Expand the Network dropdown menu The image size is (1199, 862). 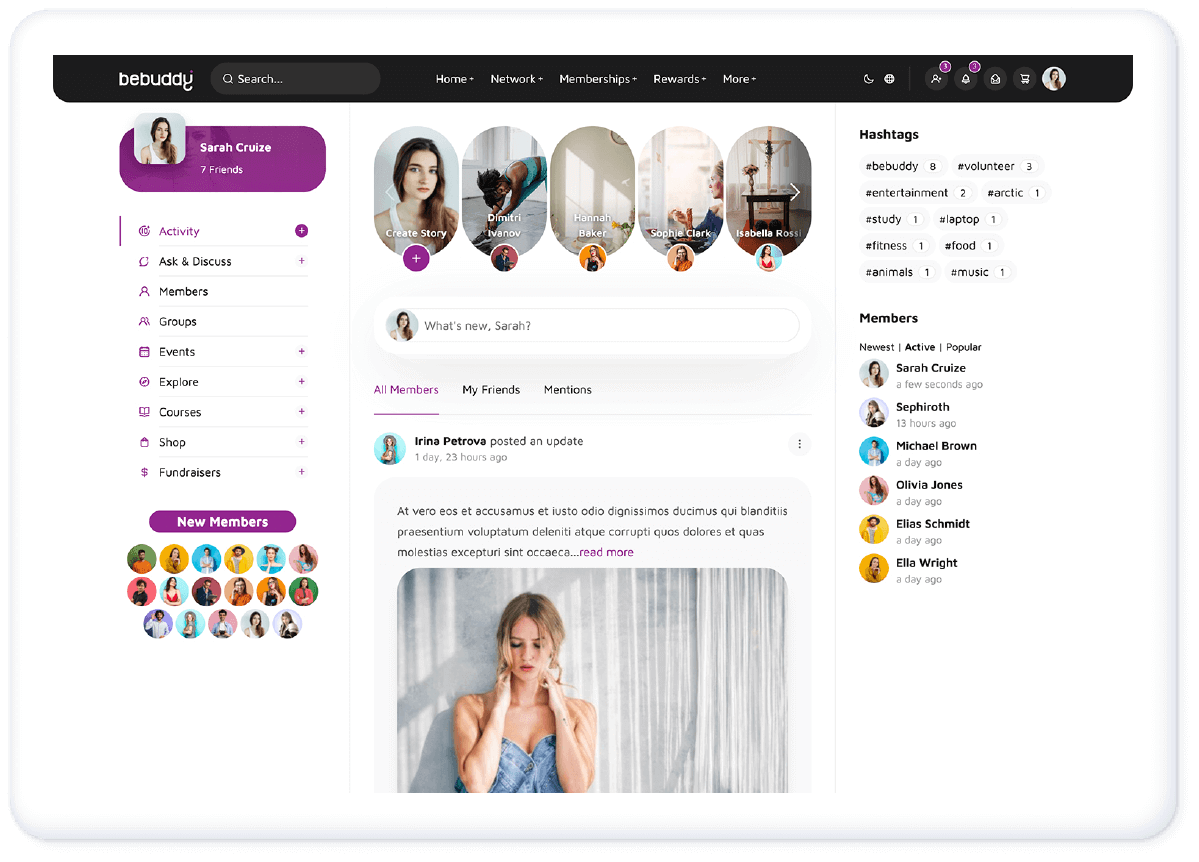pyautogui.click(x=516, y=79)
